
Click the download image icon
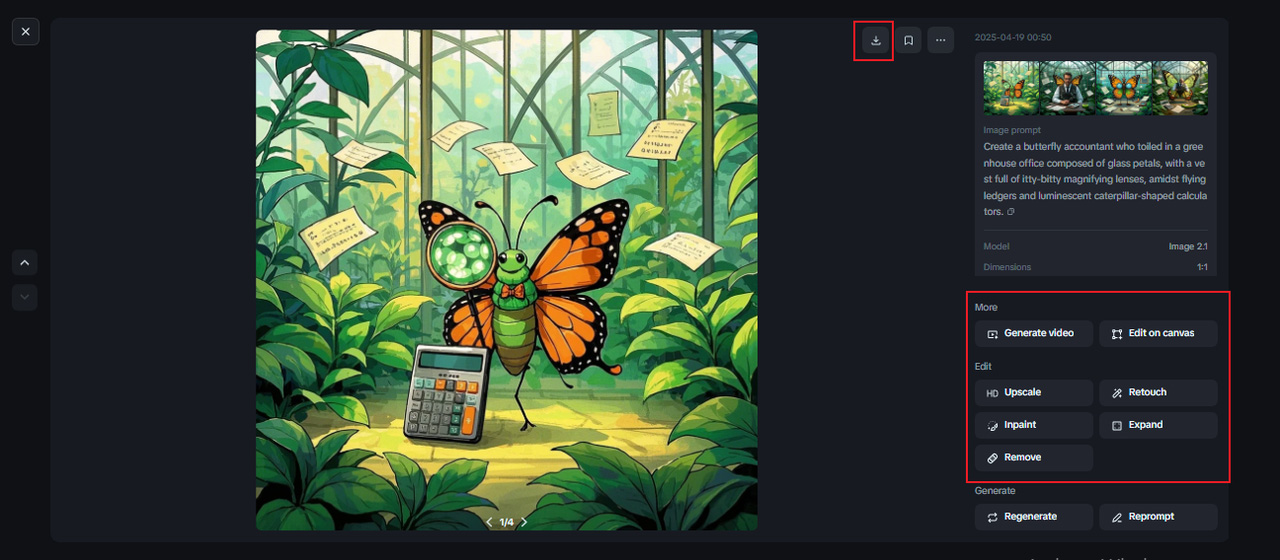876,40
